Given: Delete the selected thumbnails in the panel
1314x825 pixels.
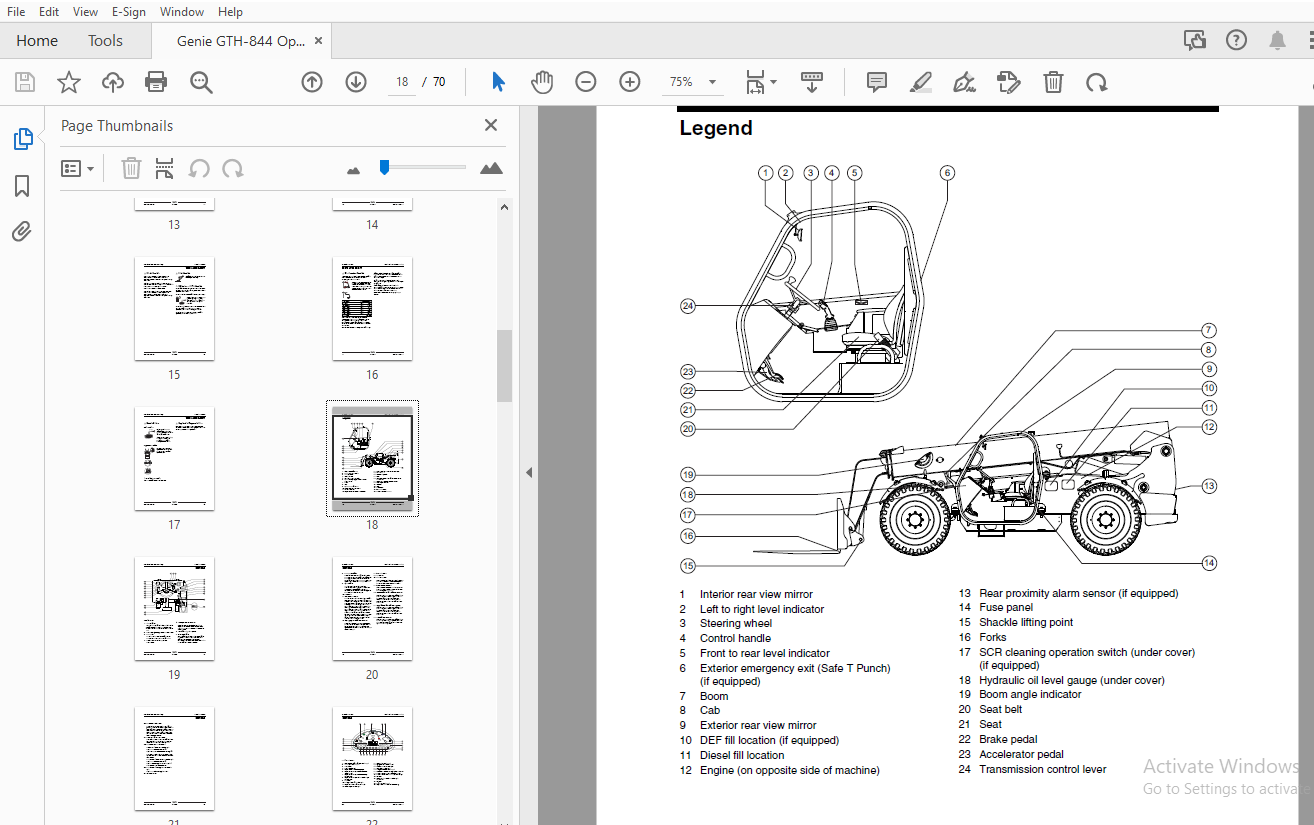Looking at the screenshot, I should click(131, 168).
